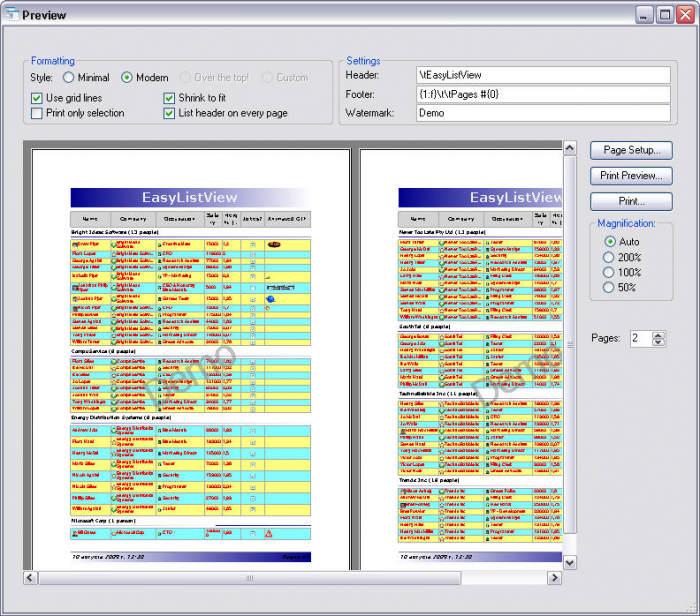This screenshot has height=616, width=700.
Task: Click the Preview window title icon
Action: 12,14
